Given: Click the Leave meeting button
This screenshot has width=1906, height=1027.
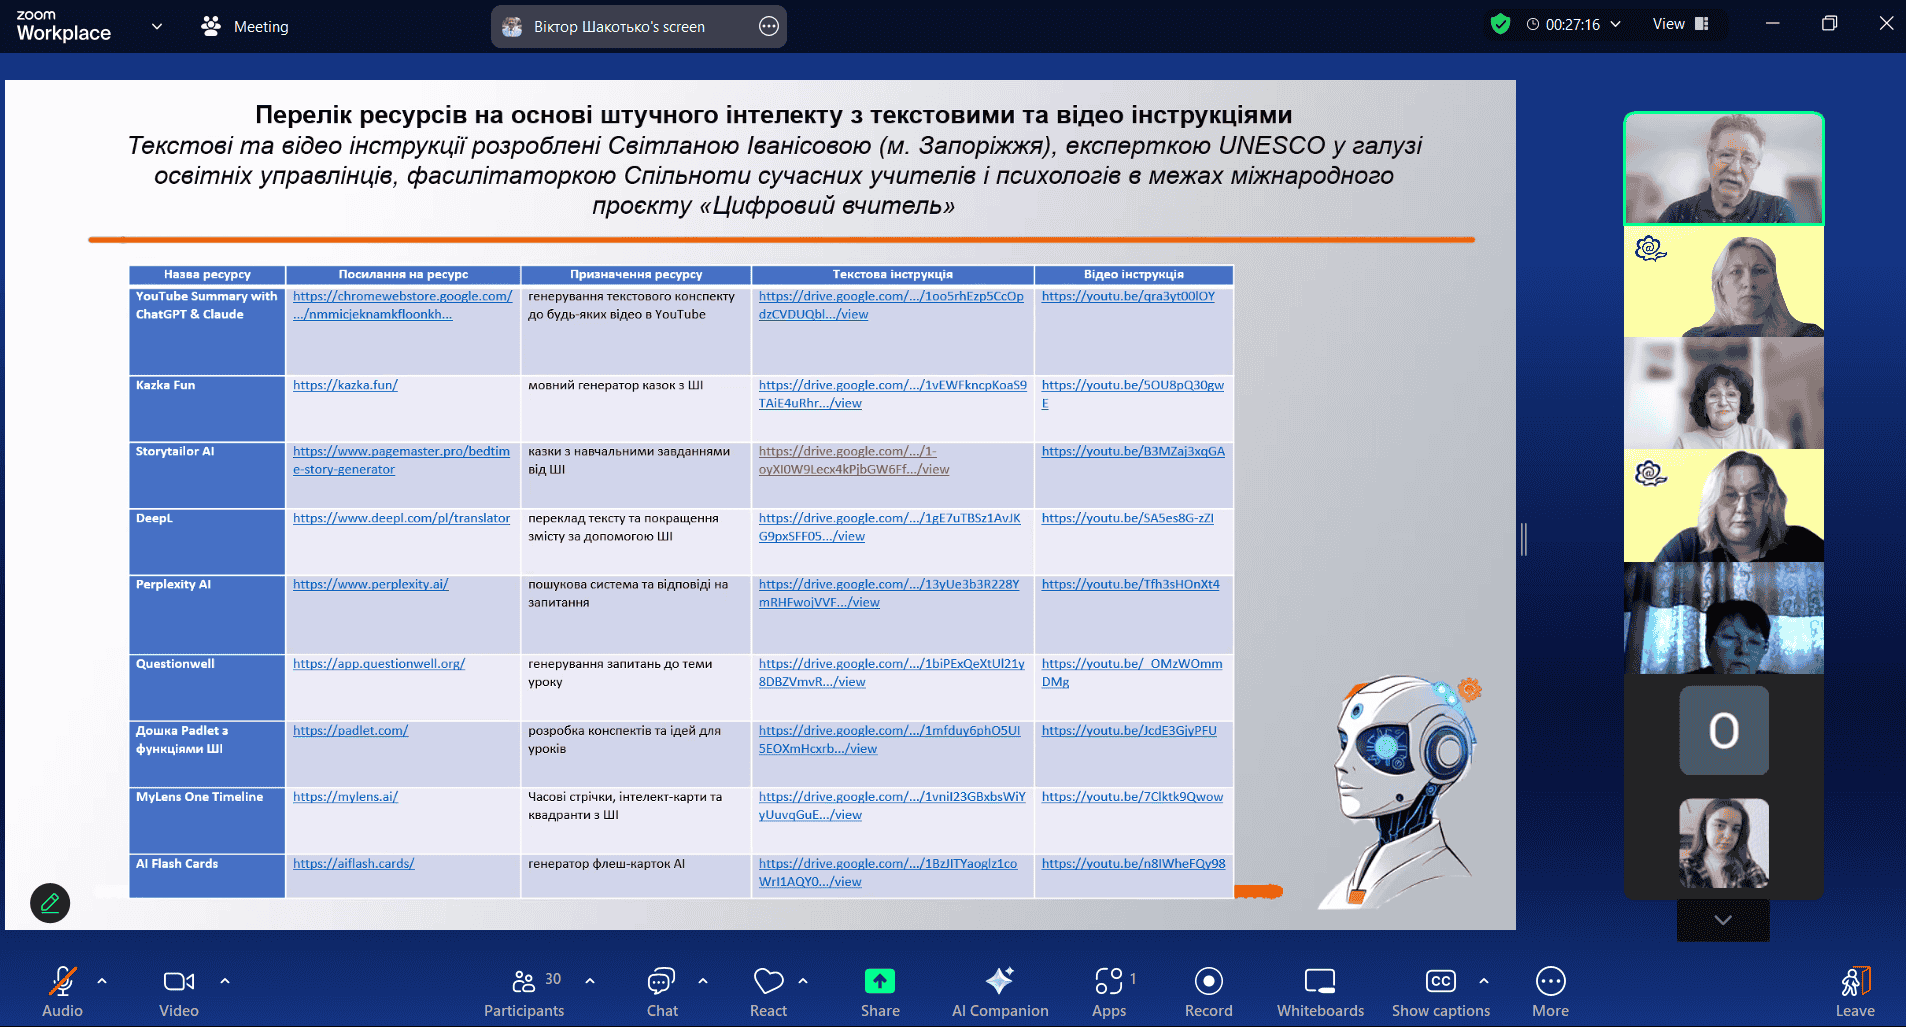Looking at the screenshot, I should click(x=1855, y=992).
